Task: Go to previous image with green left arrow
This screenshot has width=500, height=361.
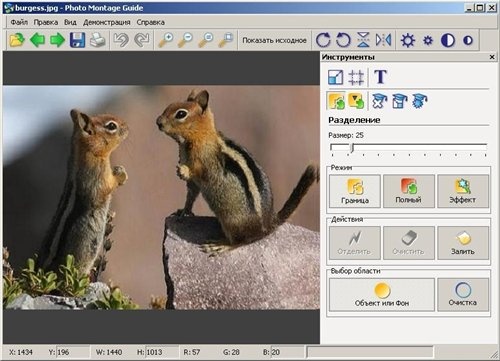Action: click(37, 40)
